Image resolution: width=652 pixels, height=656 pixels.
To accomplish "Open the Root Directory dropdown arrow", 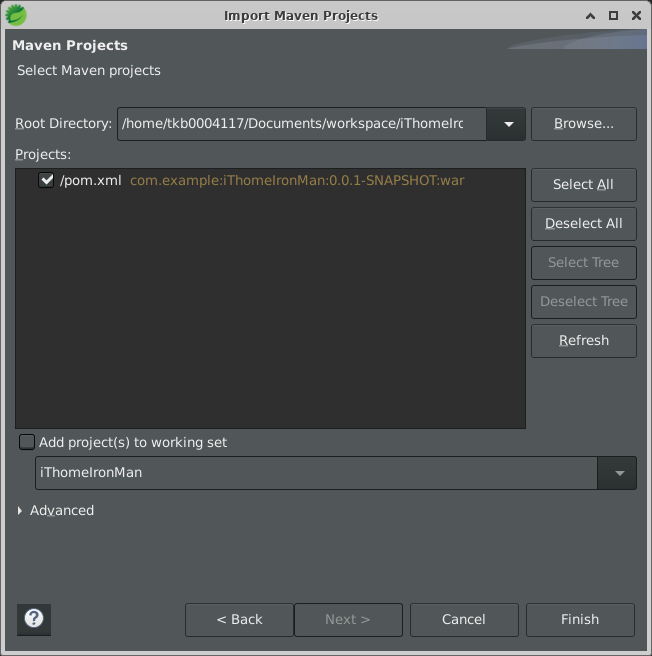I will (x=508, y=124).
